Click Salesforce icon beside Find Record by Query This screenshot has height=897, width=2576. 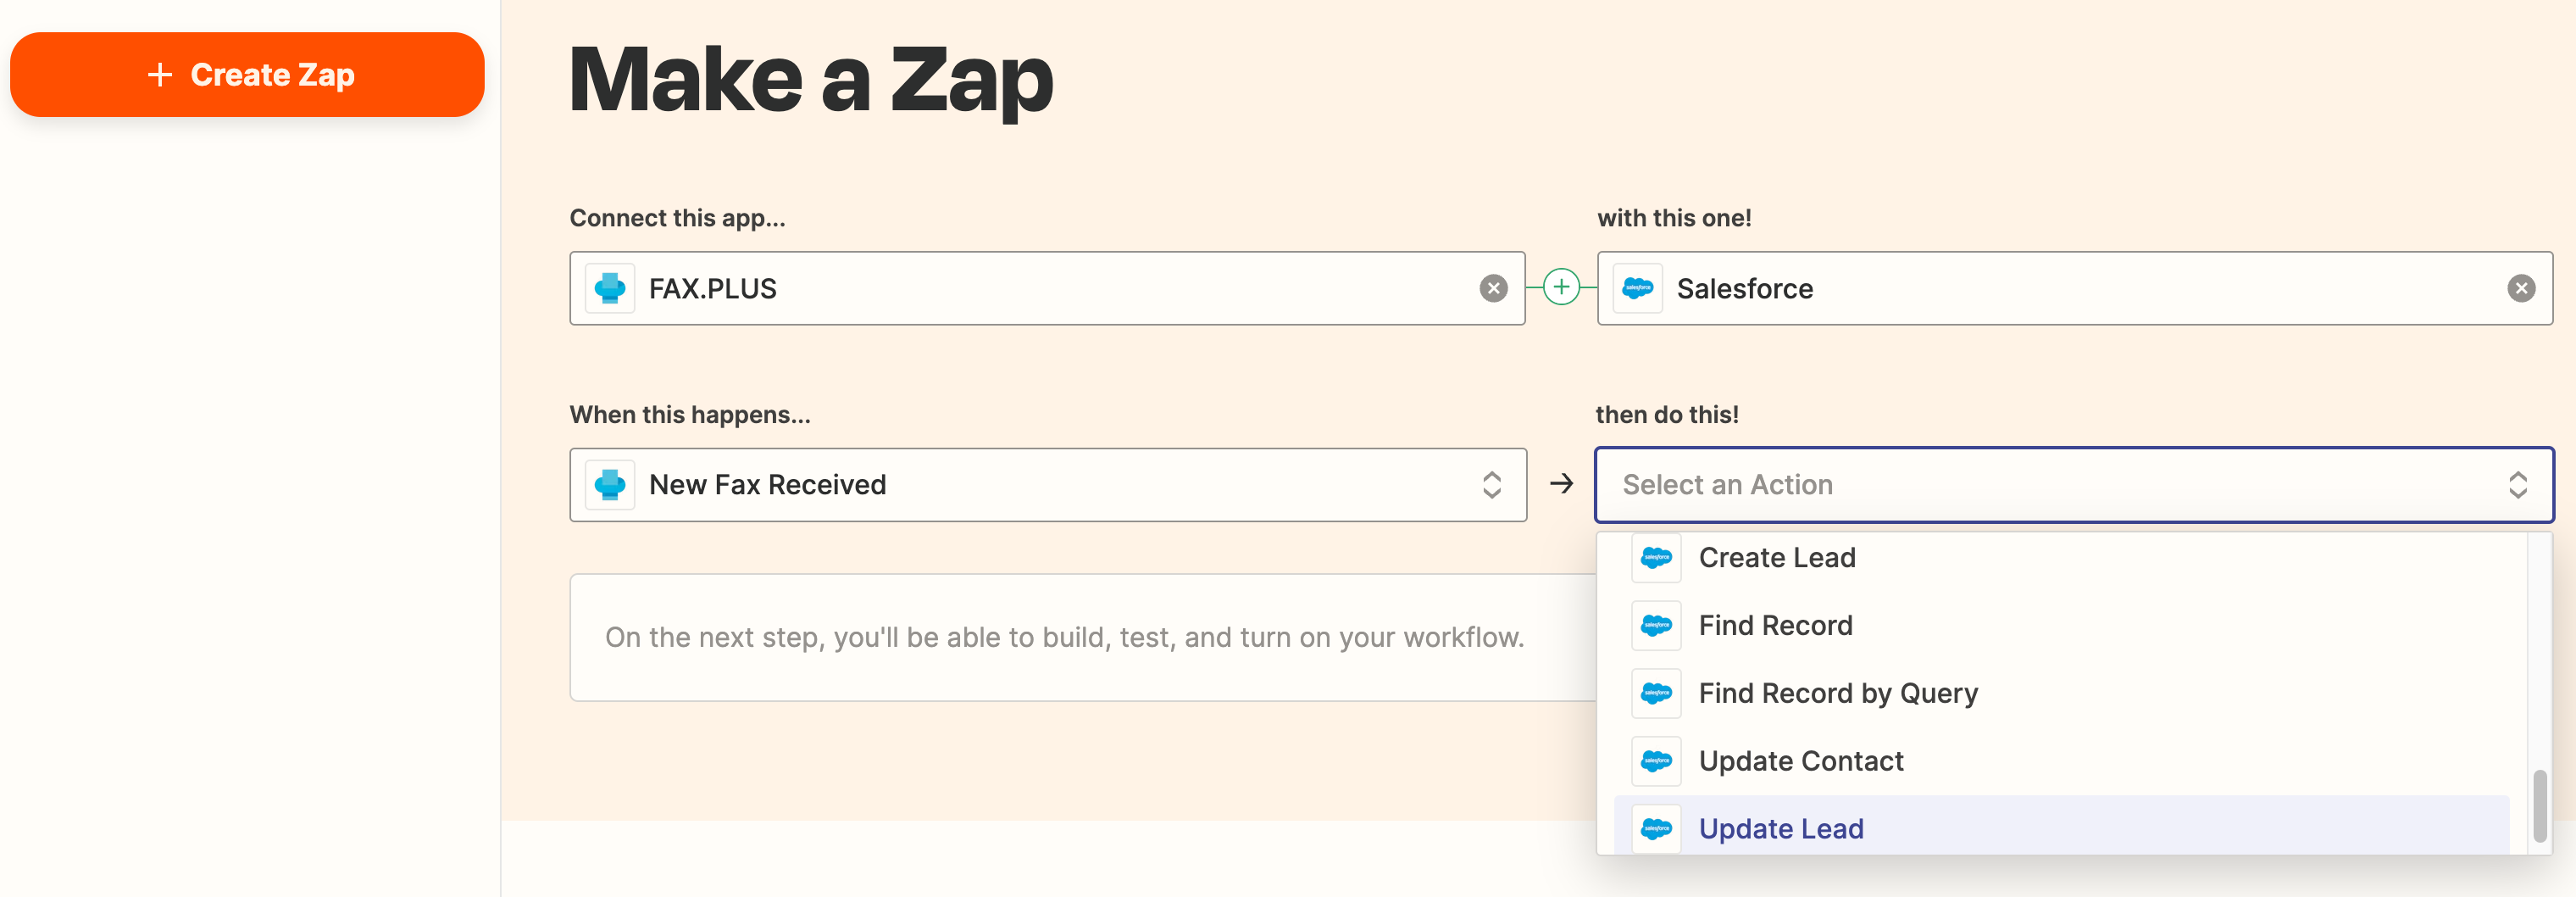tap(1656, 694)
